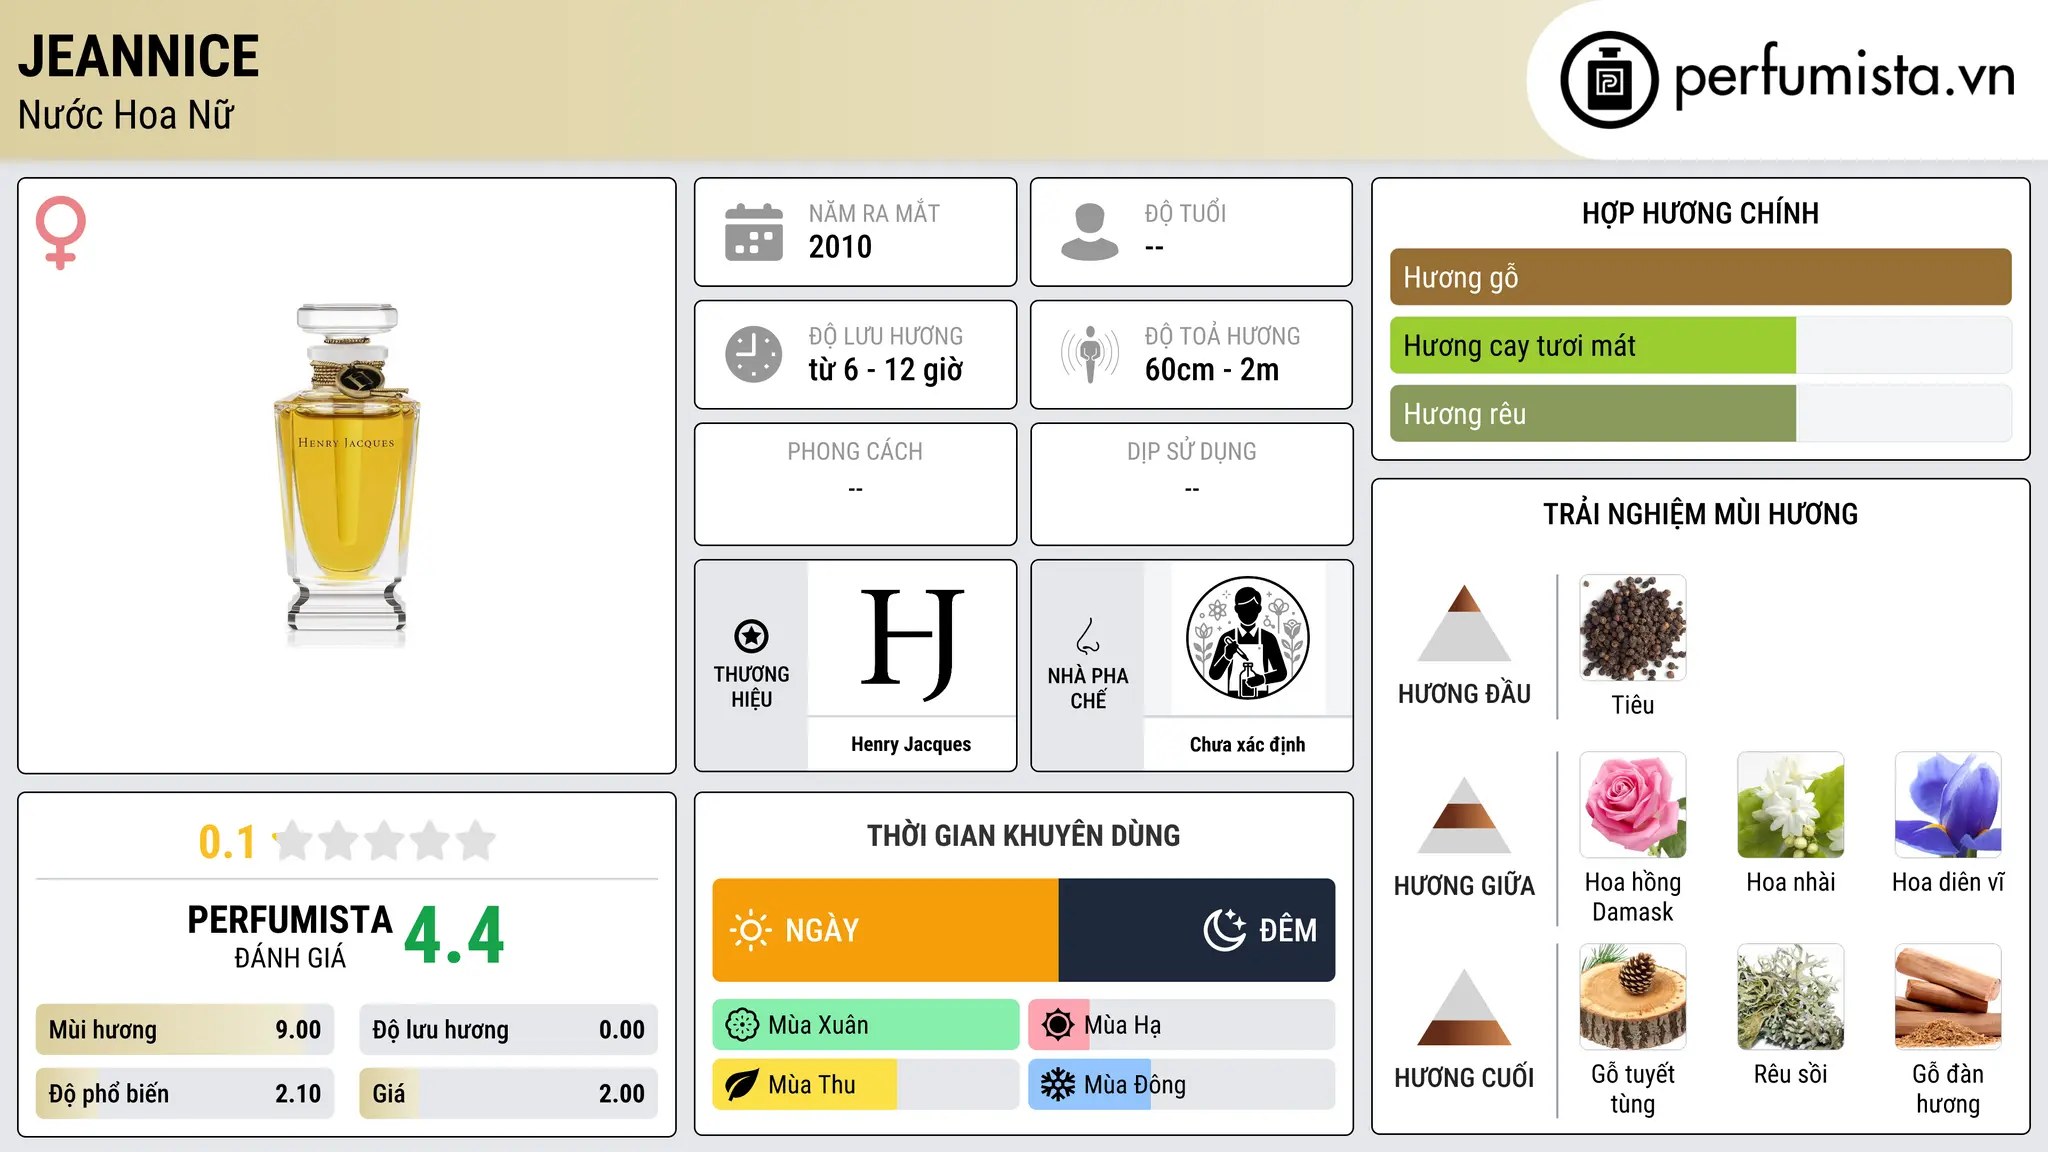Image resolution: width=2048 pixels, height=1152 pixels.
Task: Click the release year calendar icon
Action: pyautogui.click(x=754, y=232)
